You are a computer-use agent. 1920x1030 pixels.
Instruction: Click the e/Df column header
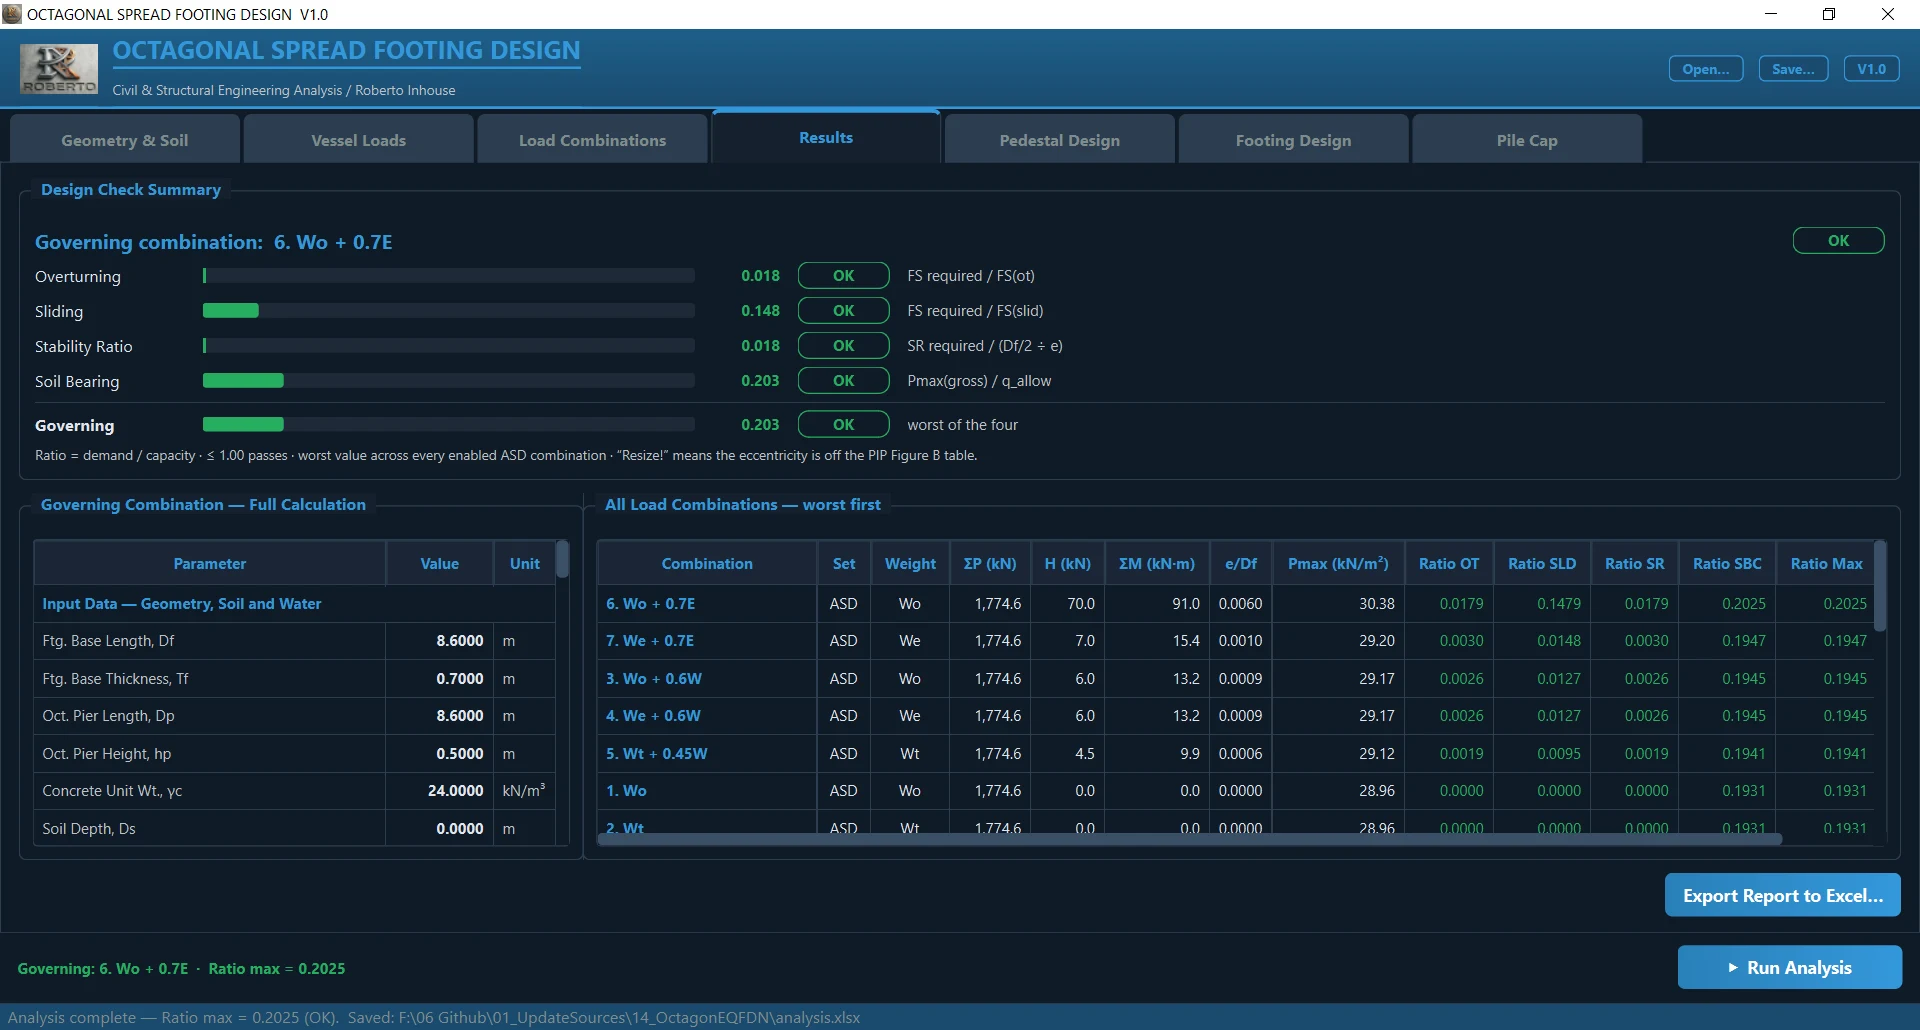coord(1241,563)
